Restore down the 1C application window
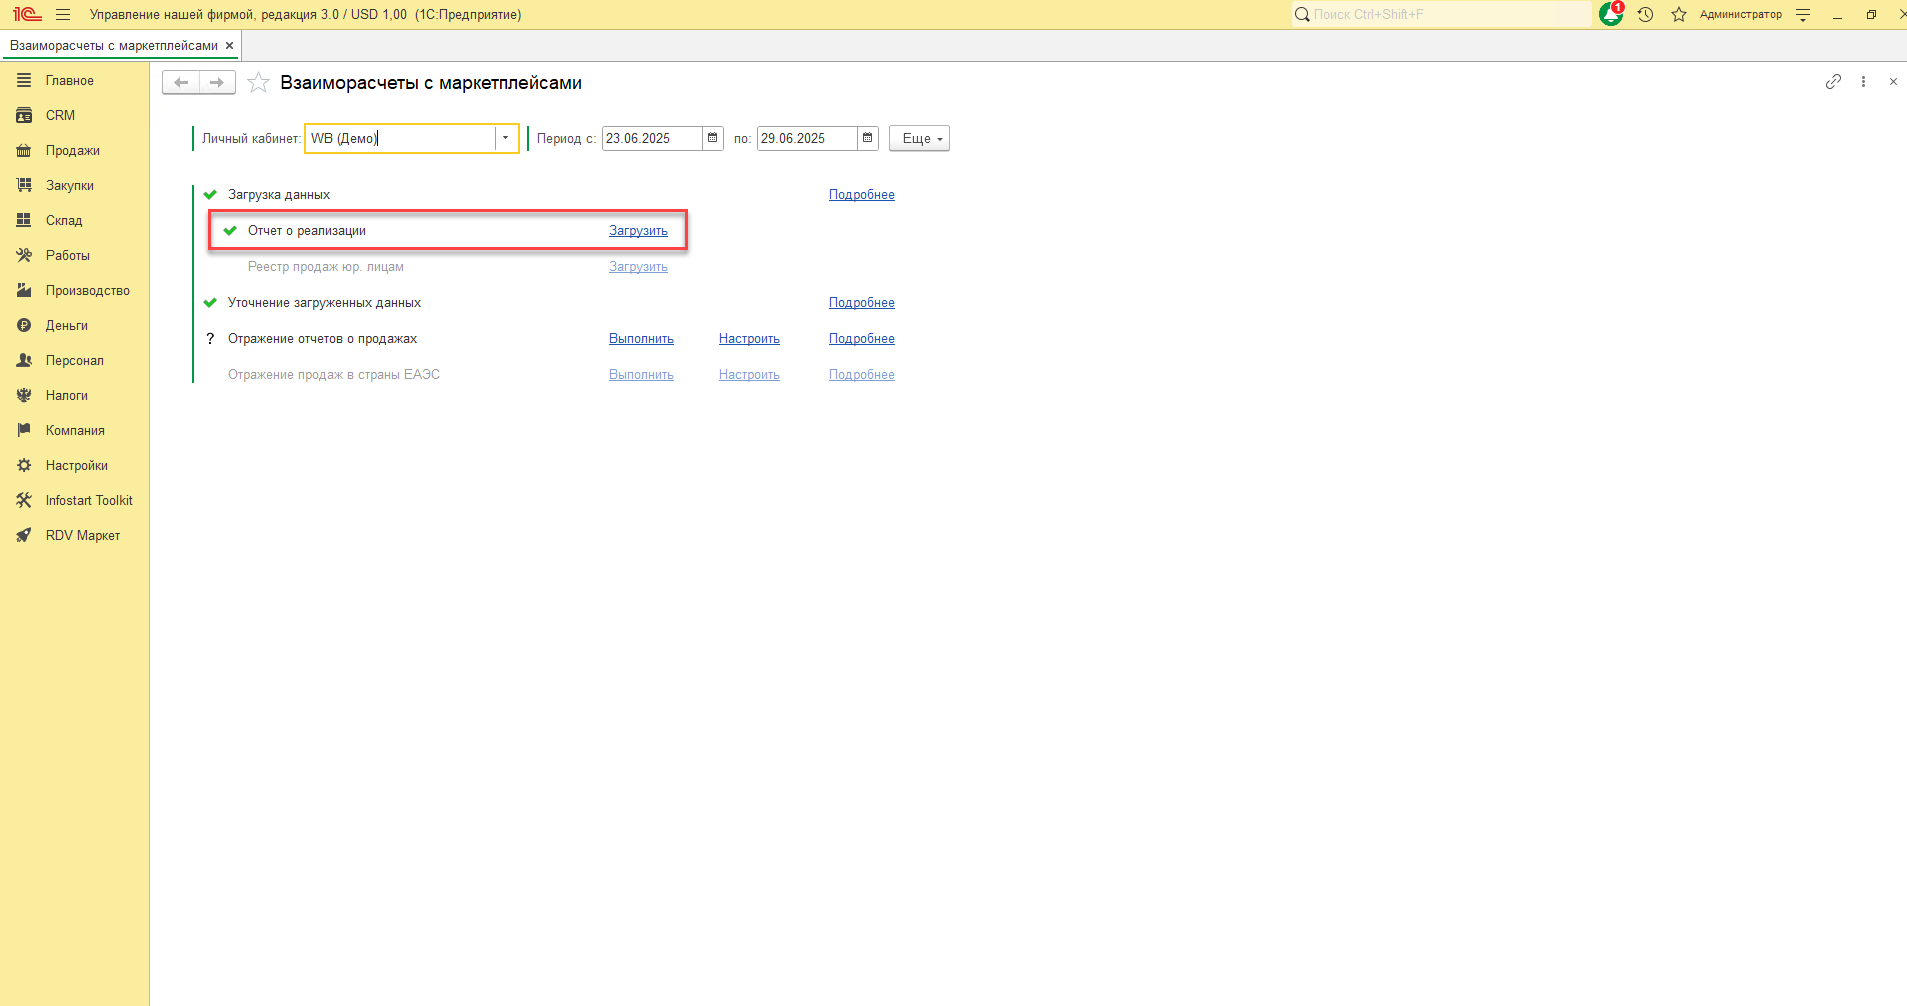 pyautogui.click(x=1871, y=15)
